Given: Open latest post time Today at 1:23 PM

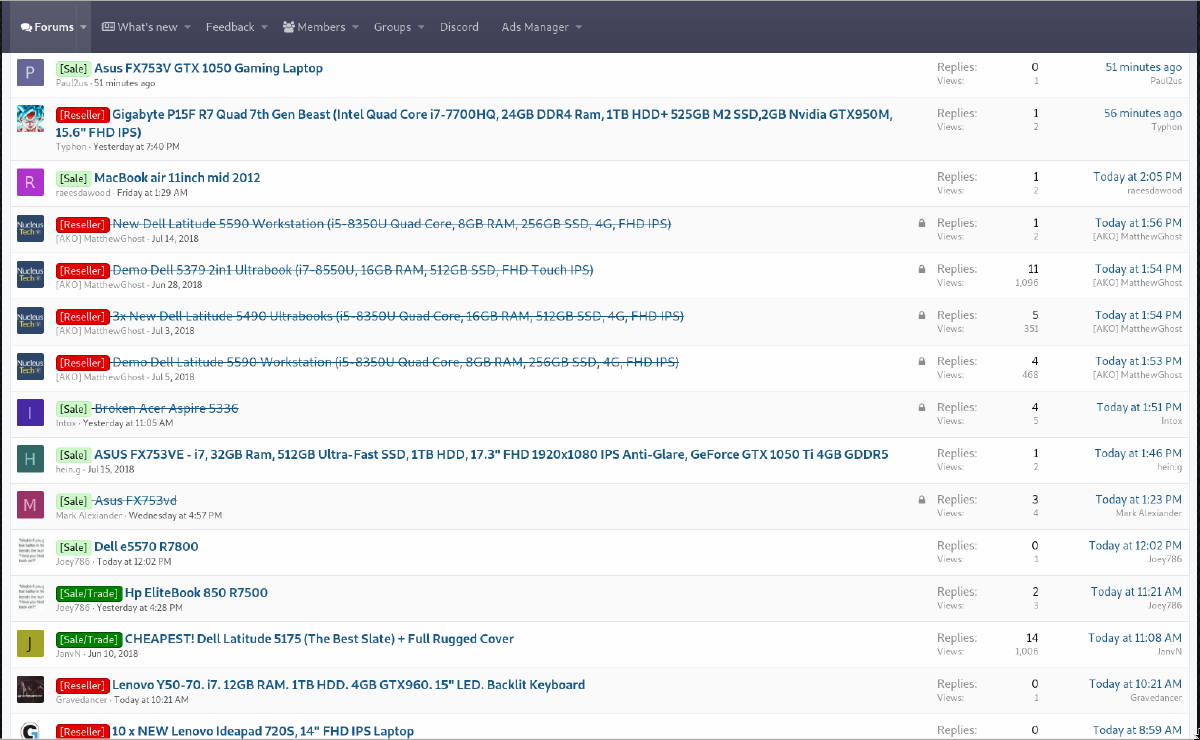Looking at the screenshot, I should [x=1138, y=499].
